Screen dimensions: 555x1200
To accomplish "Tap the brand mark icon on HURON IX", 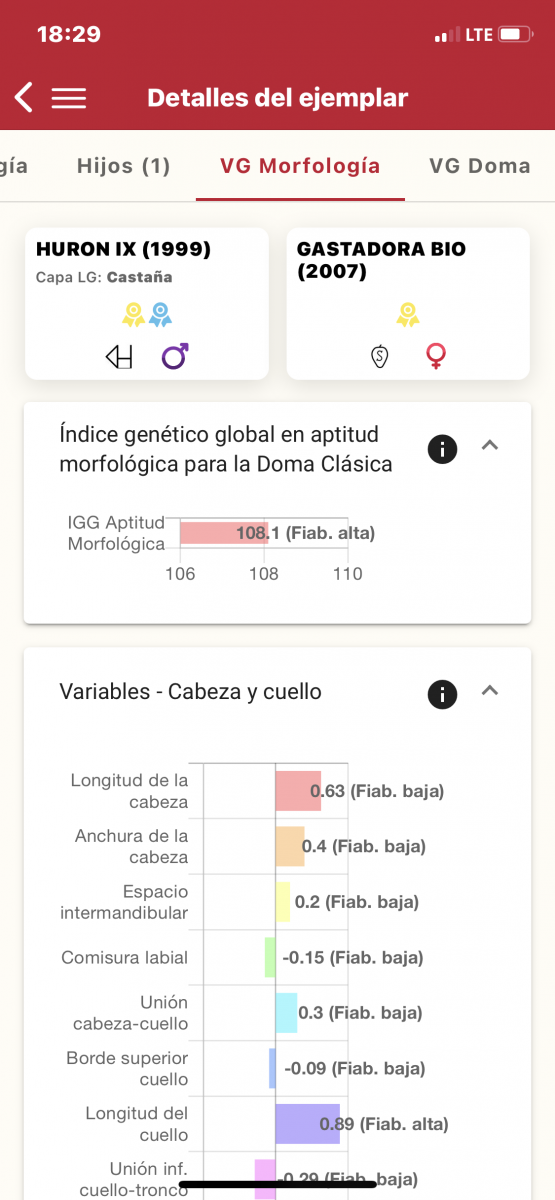I will tap(119, 357).
